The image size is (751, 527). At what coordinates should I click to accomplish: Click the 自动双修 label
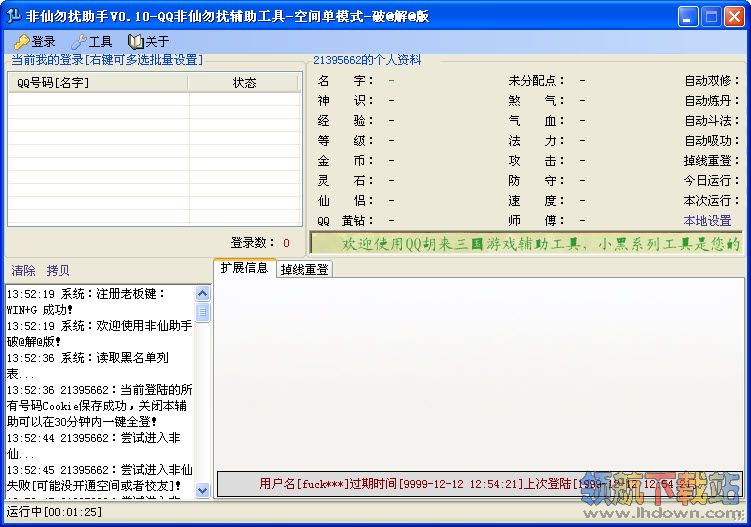coord(712,80)
